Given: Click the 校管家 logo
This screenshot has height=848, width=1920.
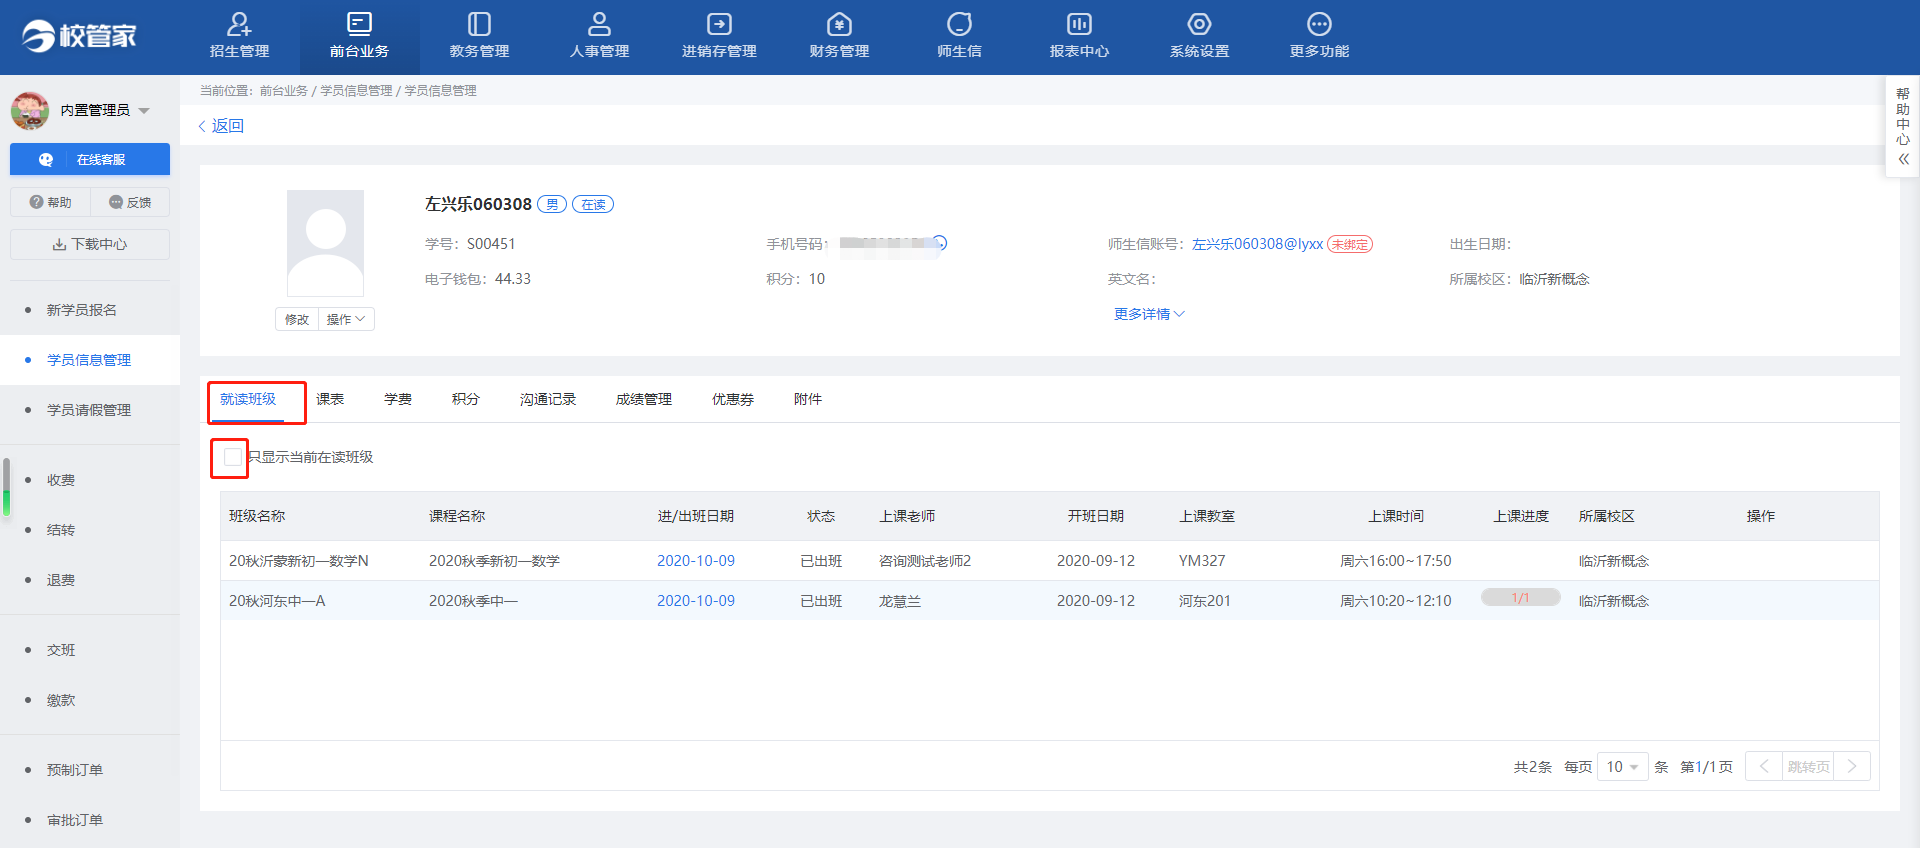Looking at the screenshot, I should pyautogui.click(x=79, y=36).
